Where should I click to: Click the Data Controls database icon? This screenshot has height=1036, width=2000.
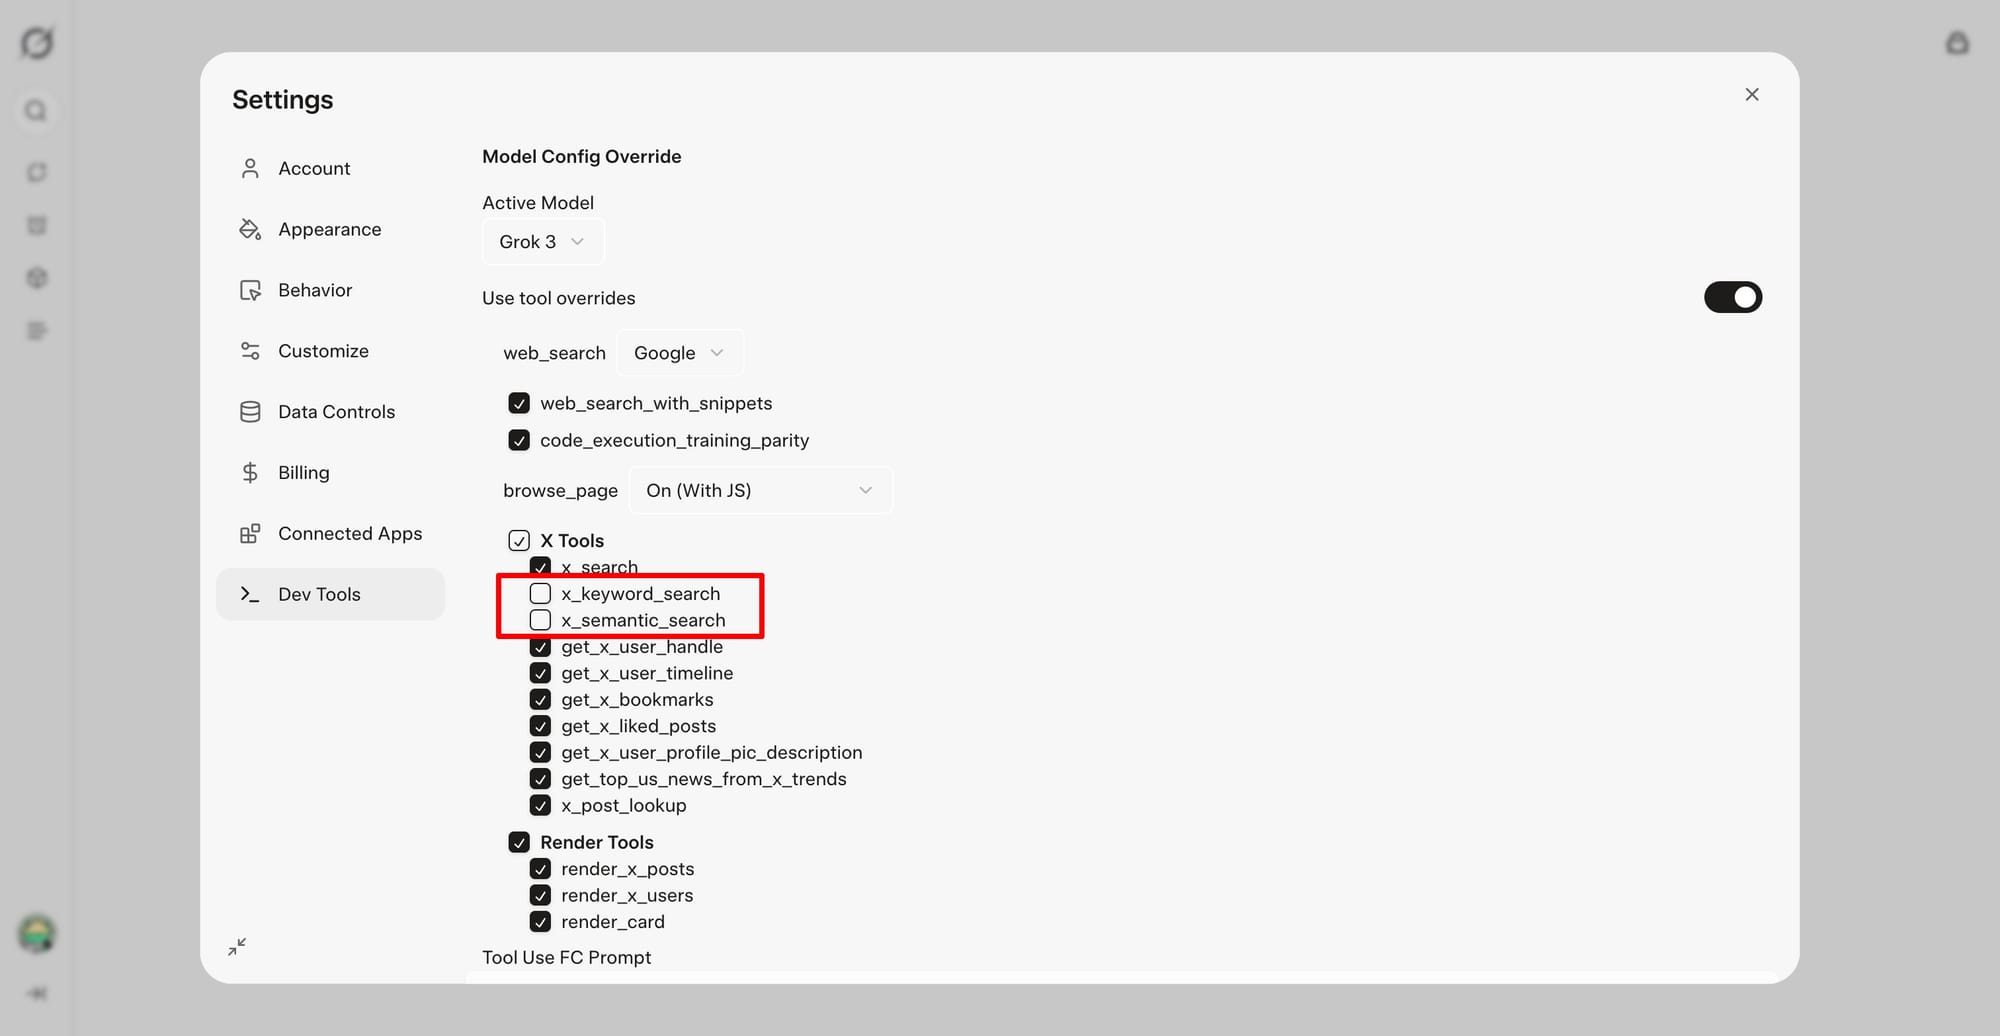click(x=250, y=412)
